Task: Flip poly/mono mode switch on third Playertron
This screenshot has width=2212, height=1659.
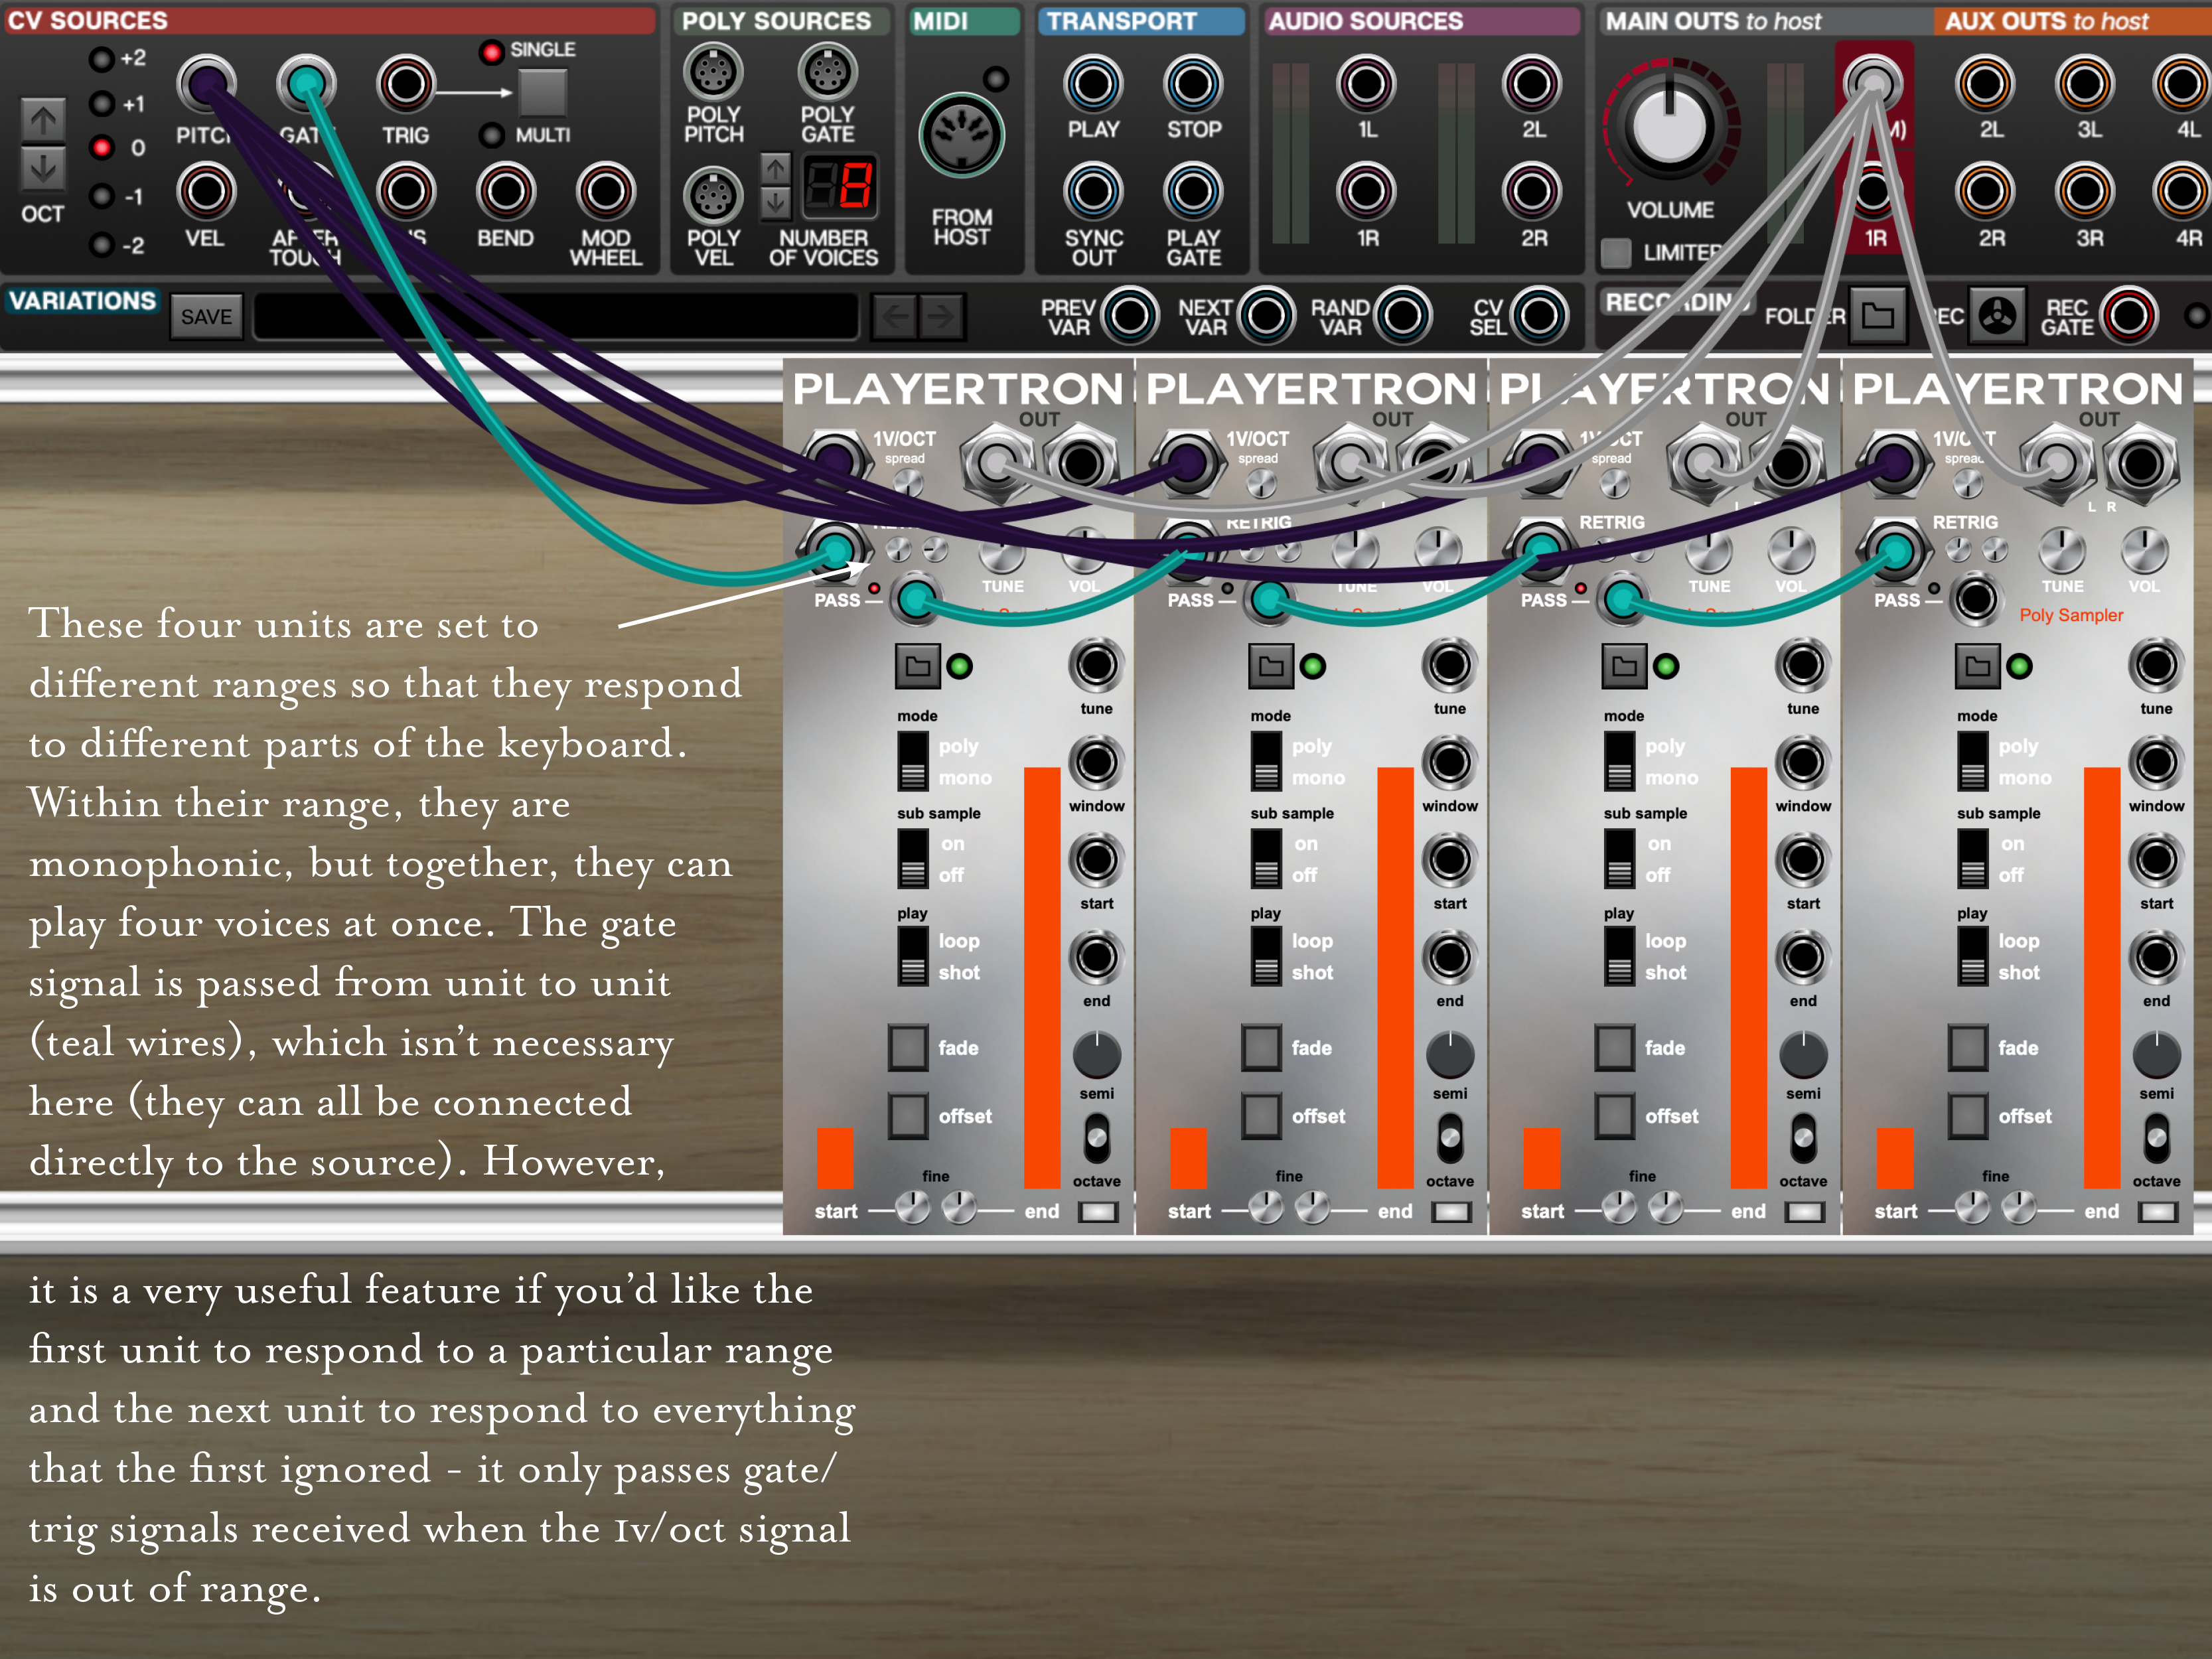Action: [x=1619, y=761]
